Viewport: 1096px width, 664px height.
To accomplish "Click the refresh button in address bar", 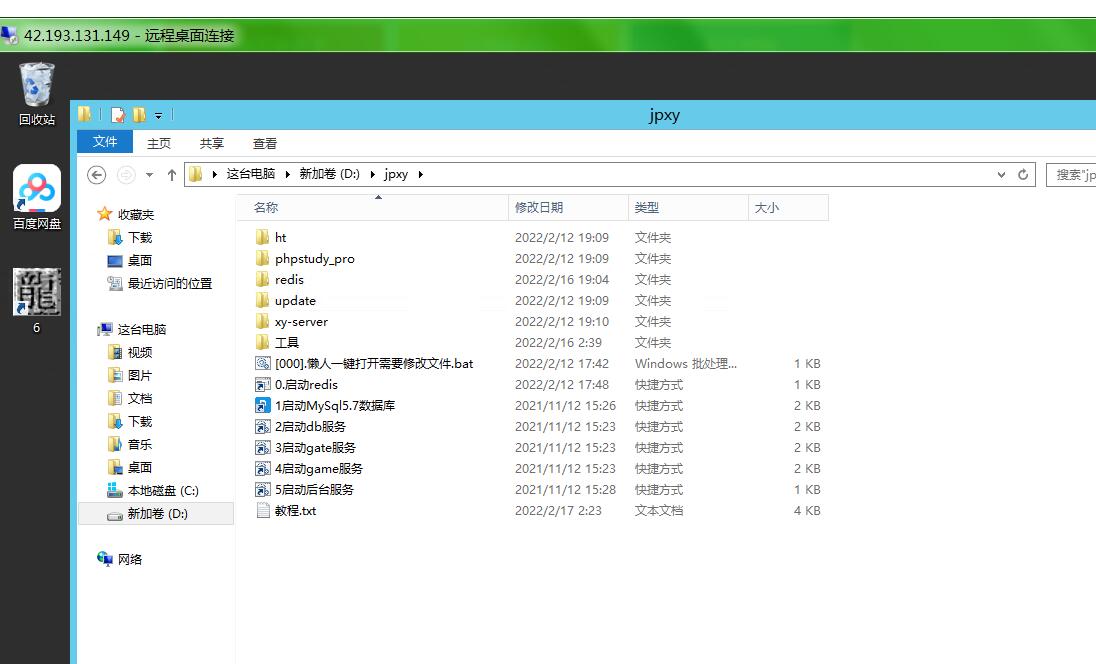I will pyautogui.click(x=1023, y=174).
